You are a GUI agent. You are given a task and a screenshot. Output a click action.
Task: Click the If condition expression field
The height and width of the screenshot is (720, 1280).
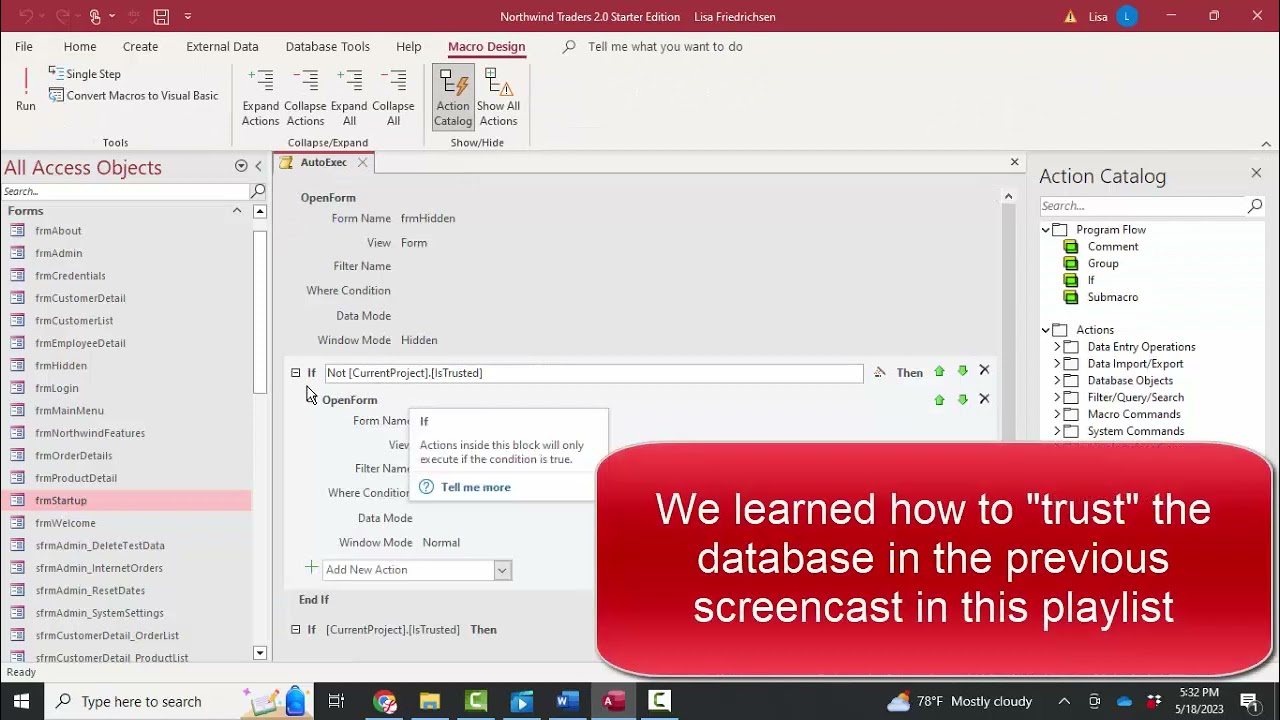(593, 373)
